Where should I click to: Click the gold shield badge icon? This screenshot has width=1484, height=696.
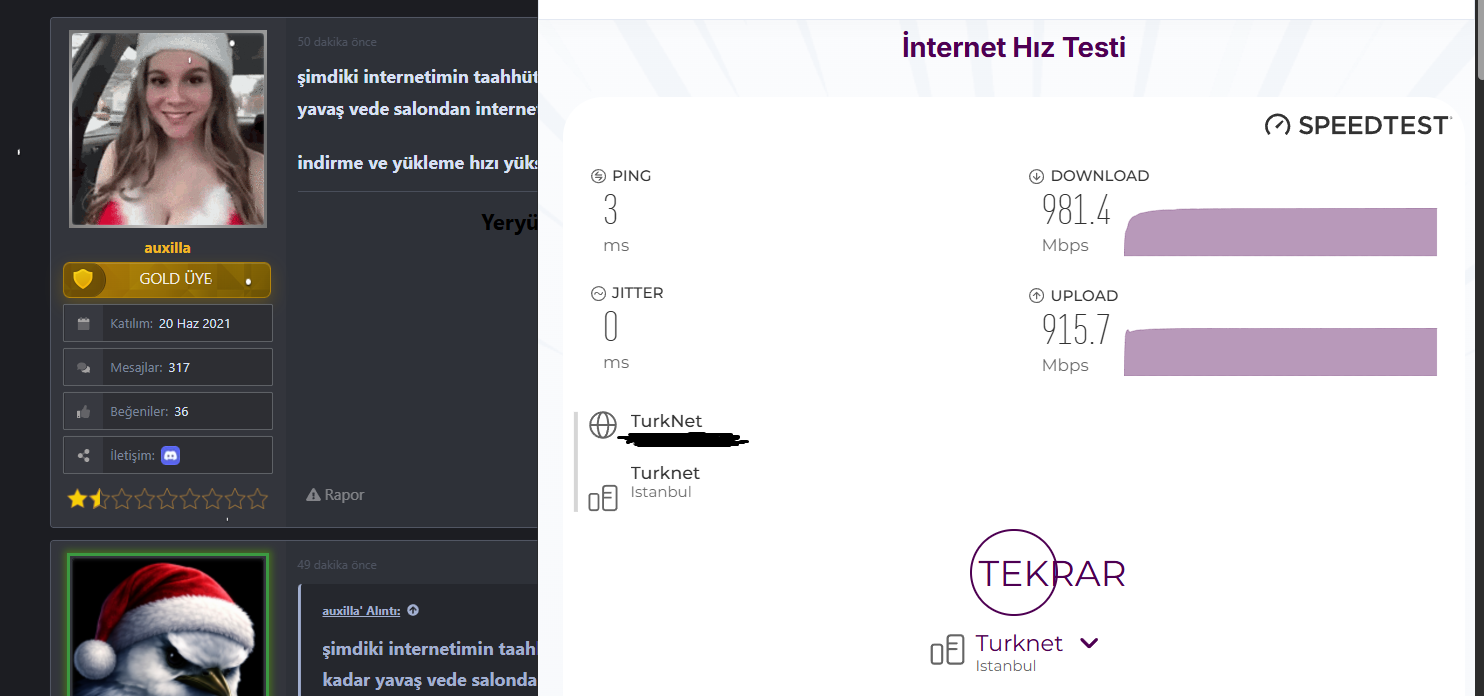coord(83,279)
